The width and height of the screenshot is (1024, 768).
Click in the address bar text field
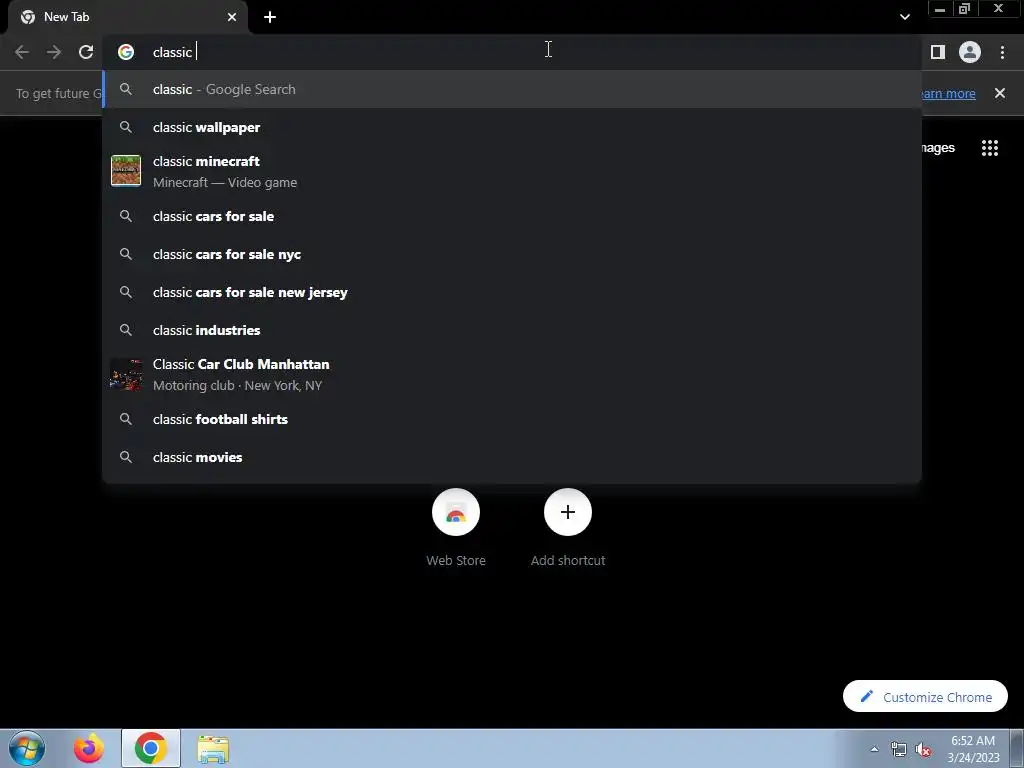pos(513,52)
